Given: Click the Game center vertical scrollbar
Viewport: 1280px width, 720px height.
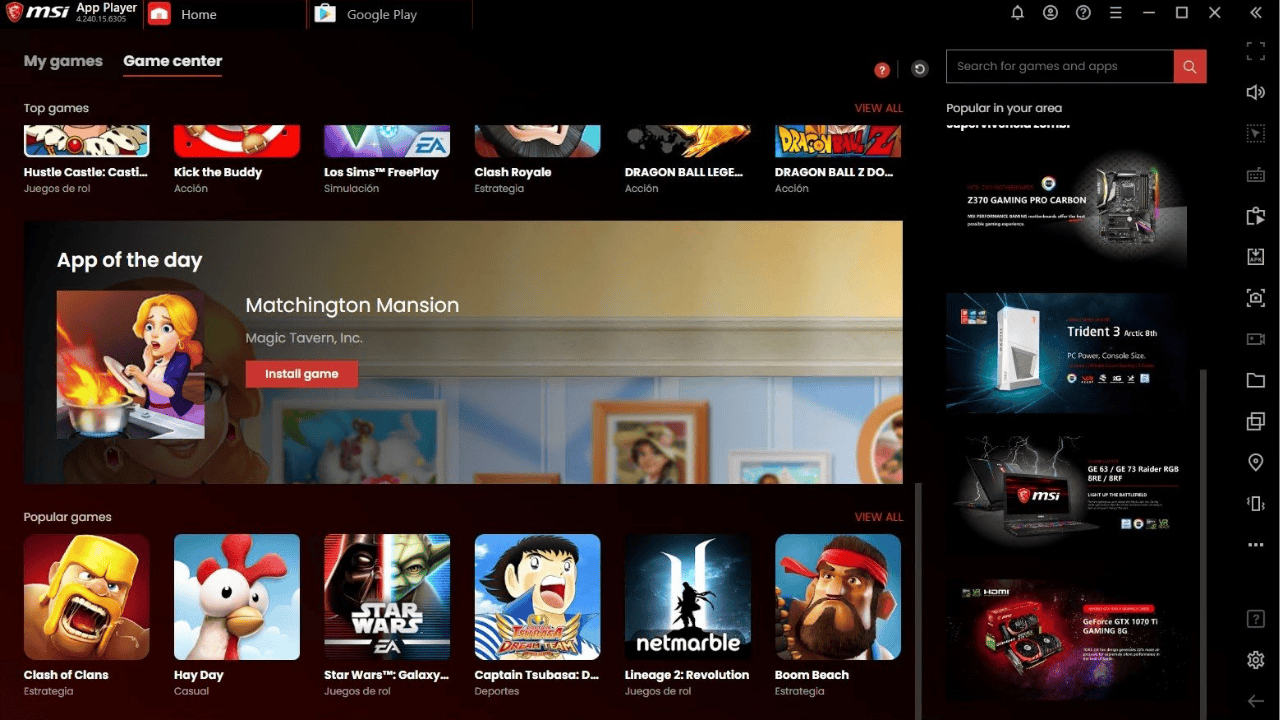Looking at the screenshot, I should click(918, 601).
